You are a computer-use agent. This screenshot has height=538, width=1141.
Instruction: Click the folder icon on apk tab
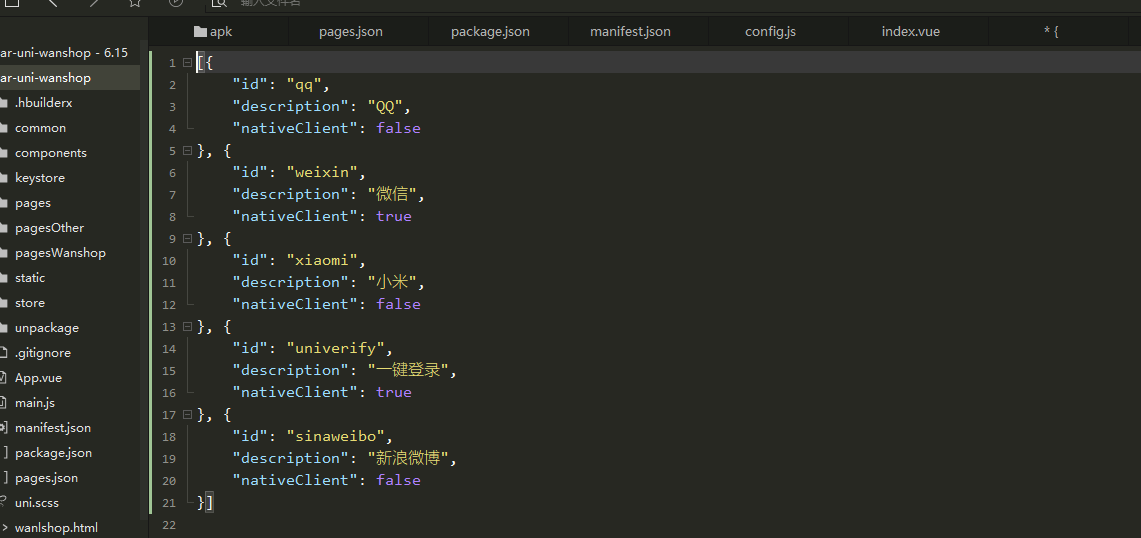200,32
